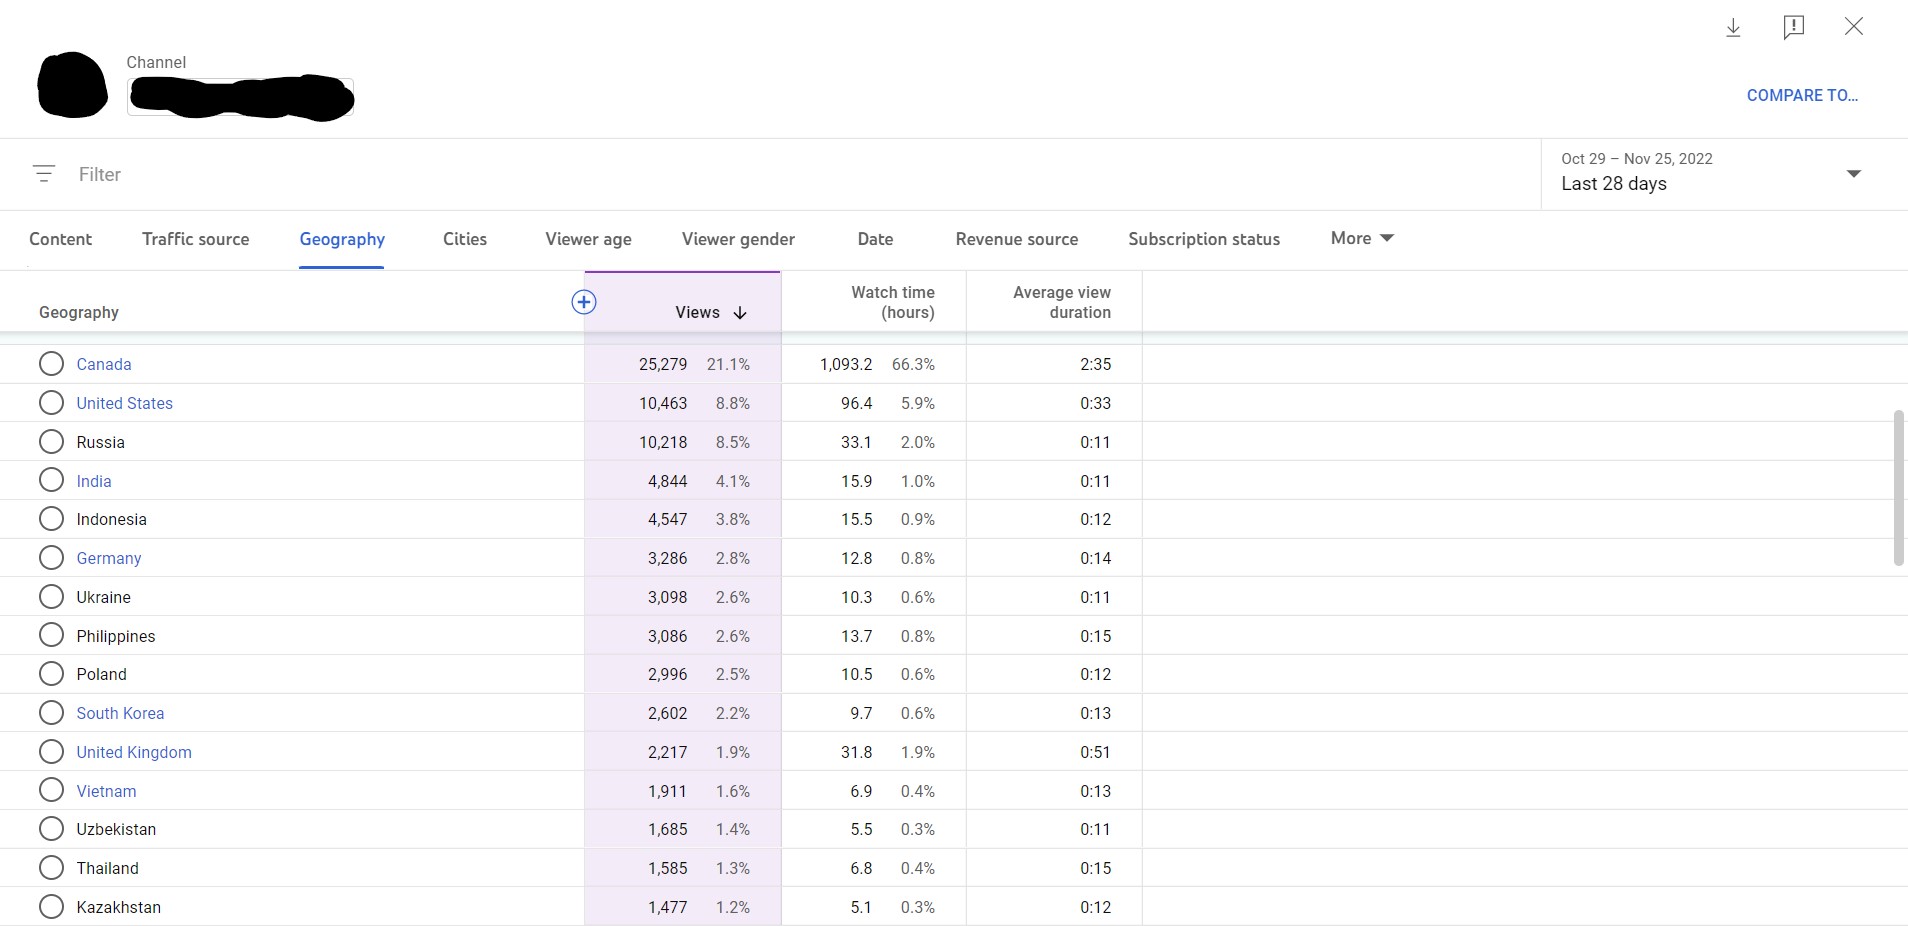
Task: Open the Germany geography link
Action: coord(109,558)
